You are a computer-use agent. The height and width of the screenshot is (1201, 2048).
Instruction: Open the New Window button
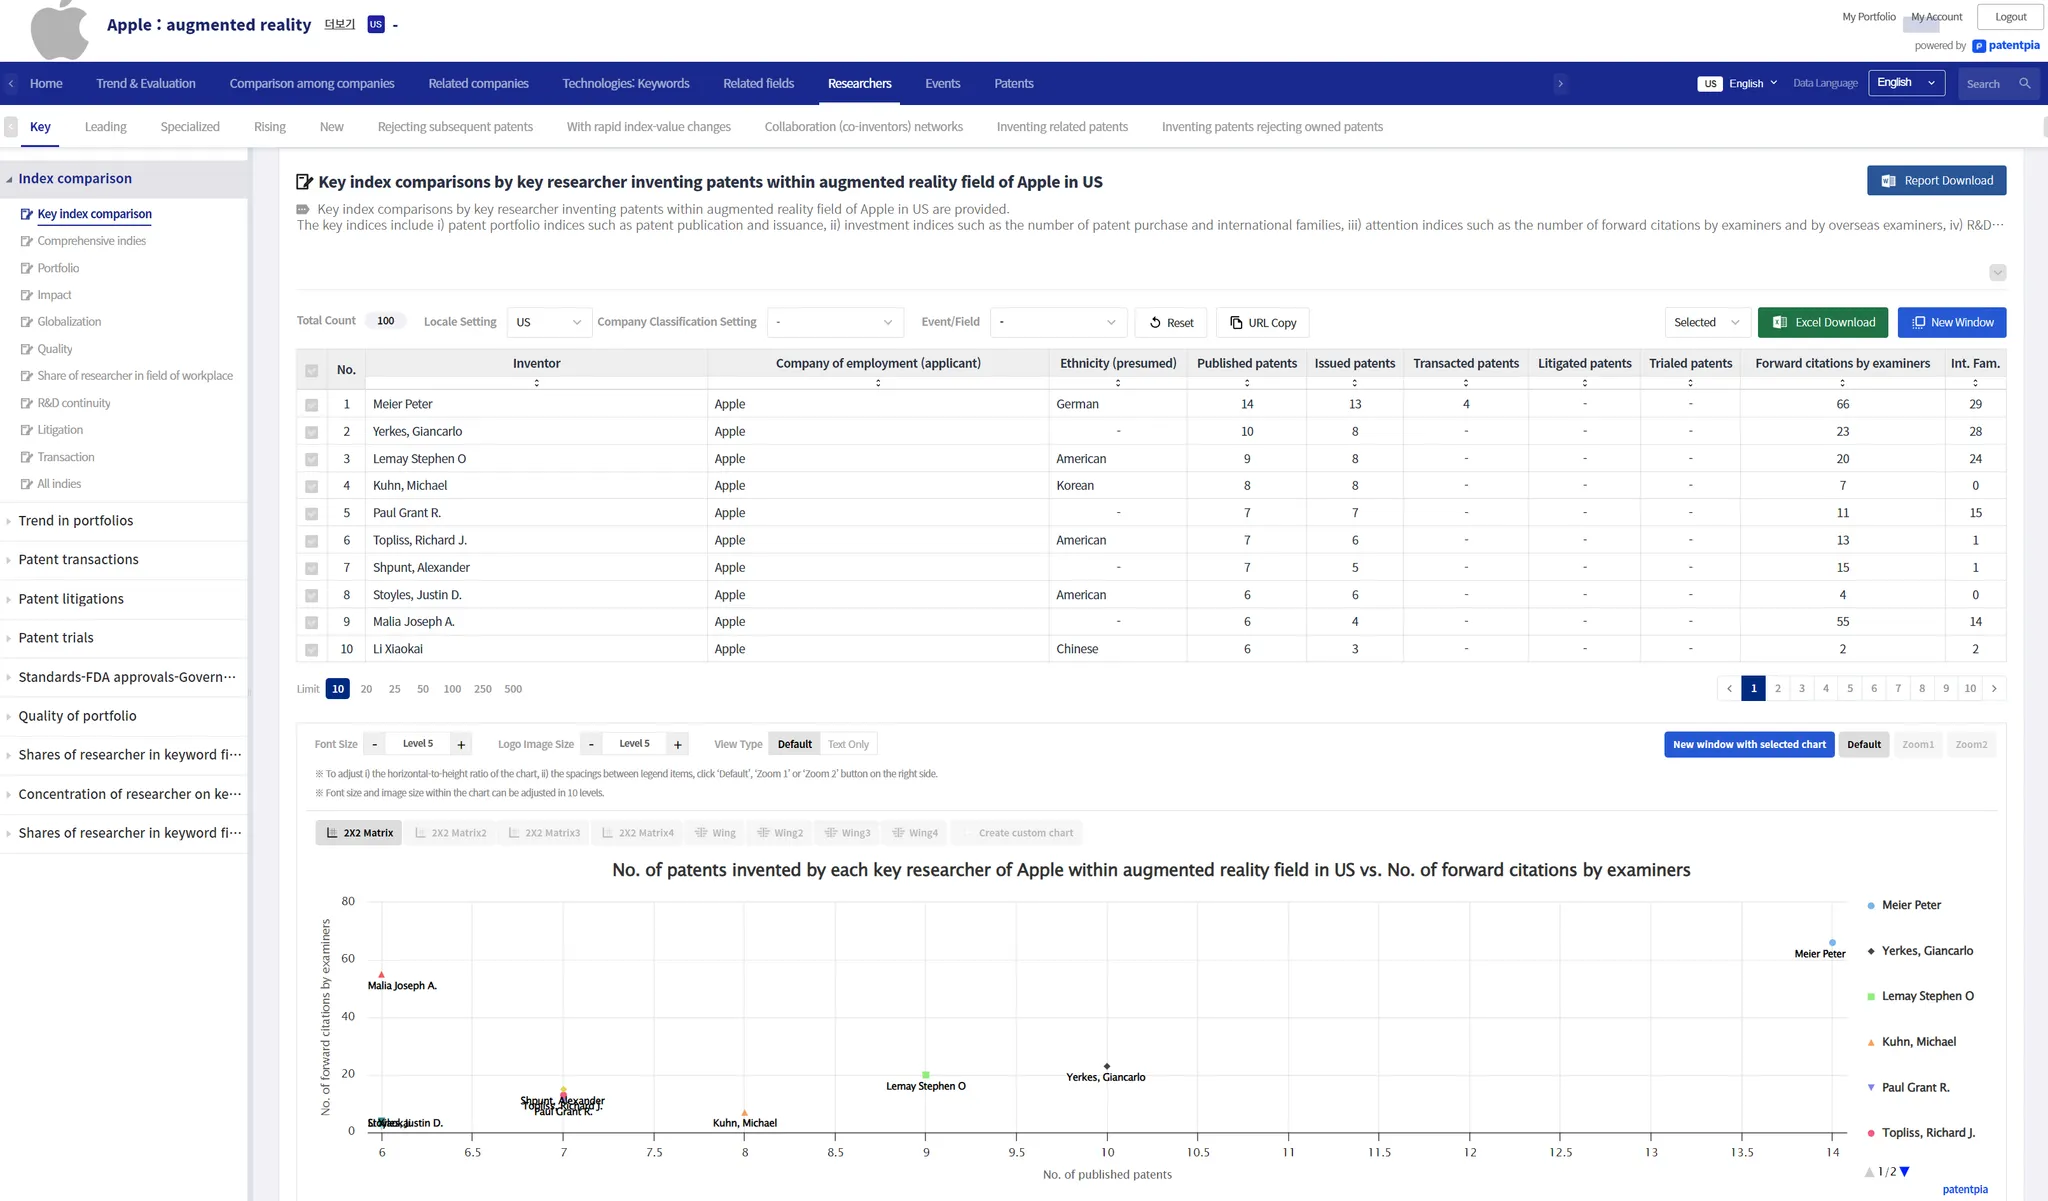(1951, 322)
